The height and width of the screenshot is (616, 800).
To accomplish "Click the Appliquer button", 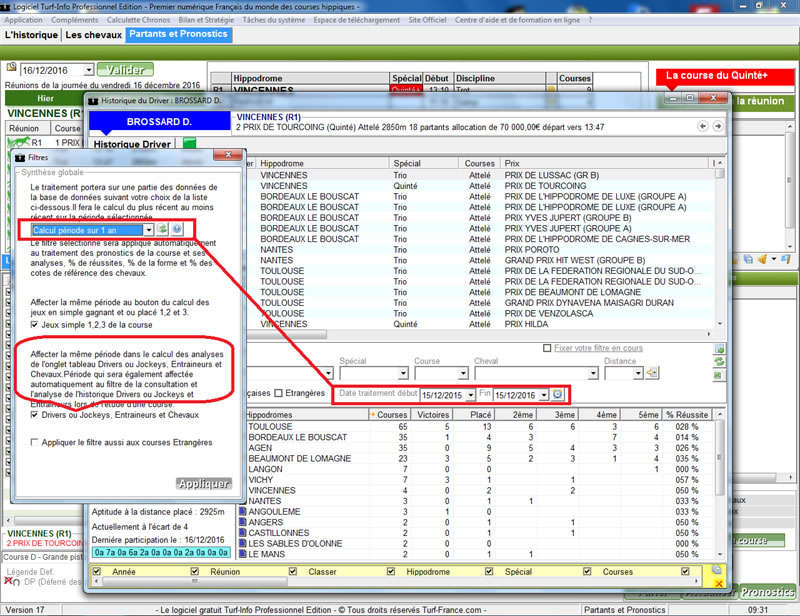I will 203,483.
